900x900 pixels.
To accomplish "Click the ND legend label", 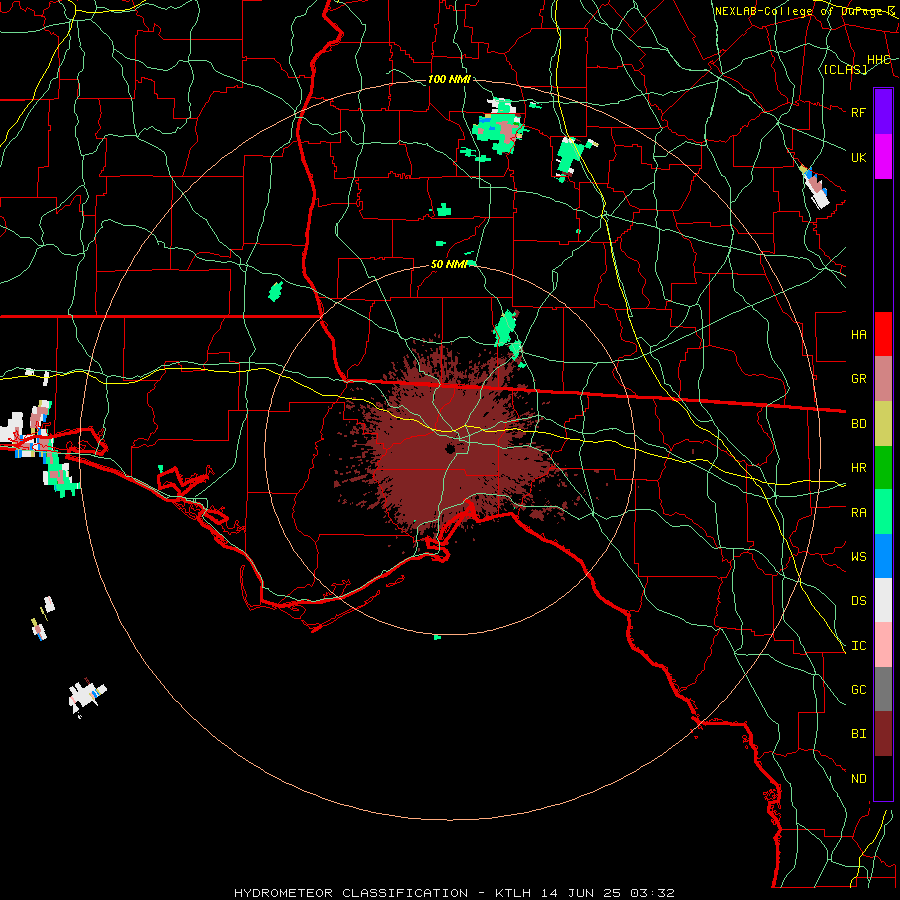I will point(859,779).
